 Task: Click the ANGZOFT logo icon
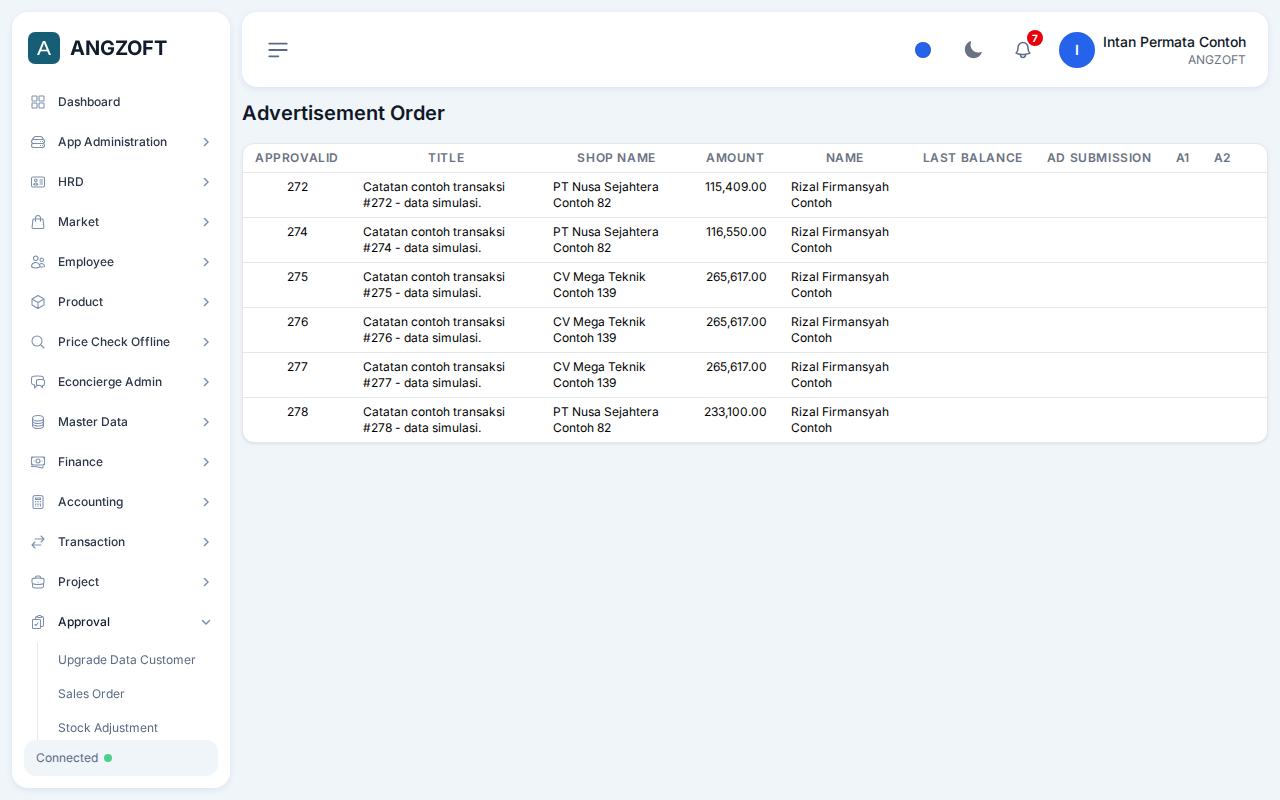pos(44,48)
